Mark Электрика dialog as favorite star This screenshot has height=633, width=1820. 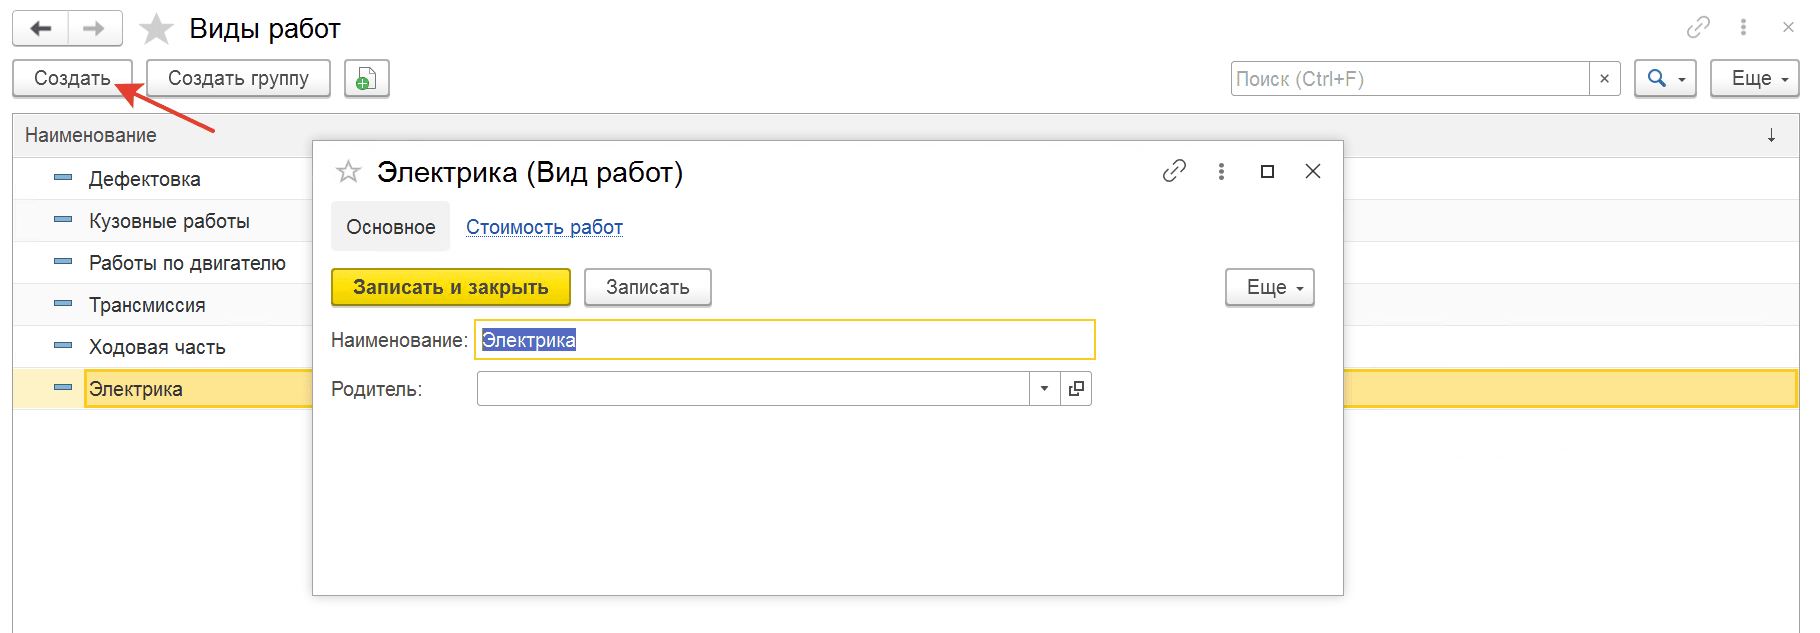[348, 172]
